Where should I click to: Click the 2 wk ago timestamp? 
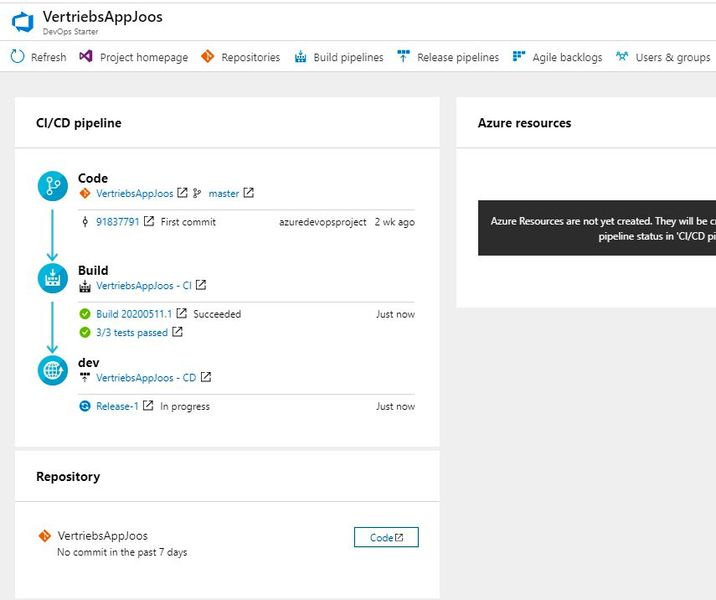coord(395,222)
